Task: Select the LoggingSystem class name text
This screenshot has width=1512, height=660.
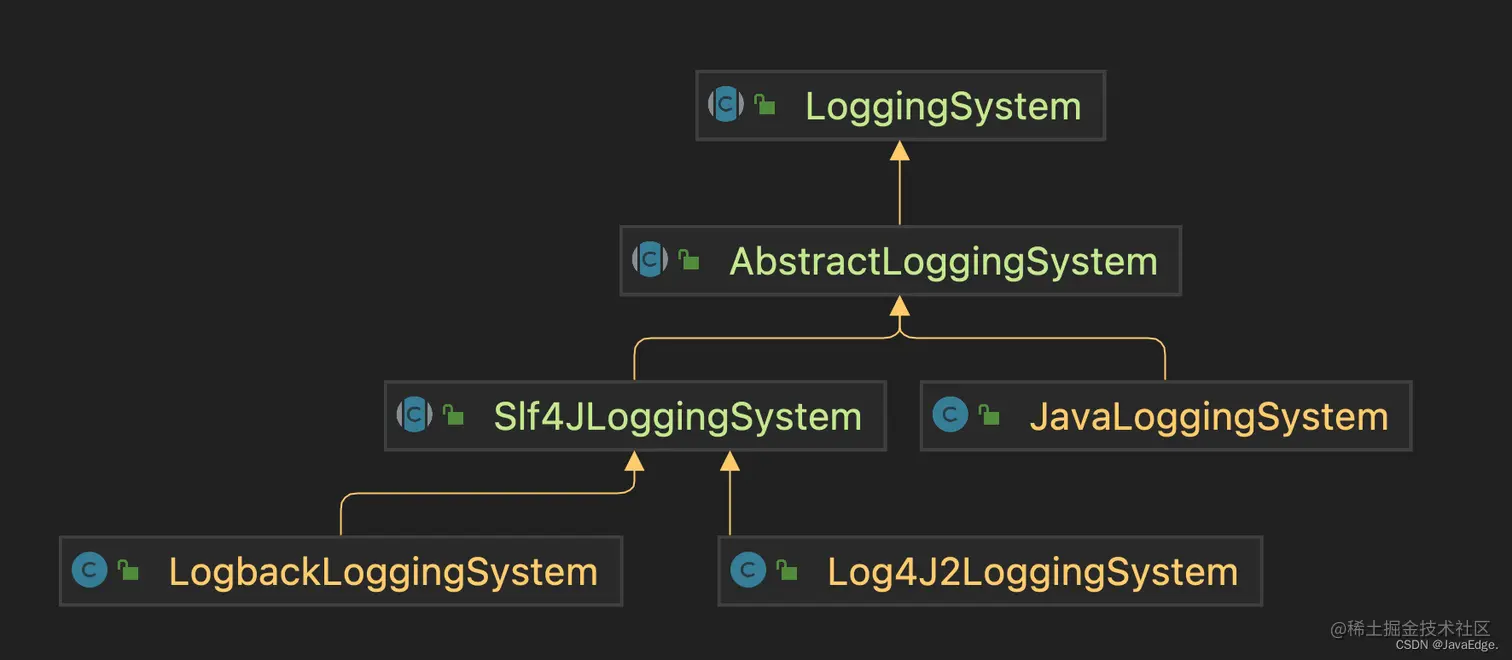Action: pos(943,107)
